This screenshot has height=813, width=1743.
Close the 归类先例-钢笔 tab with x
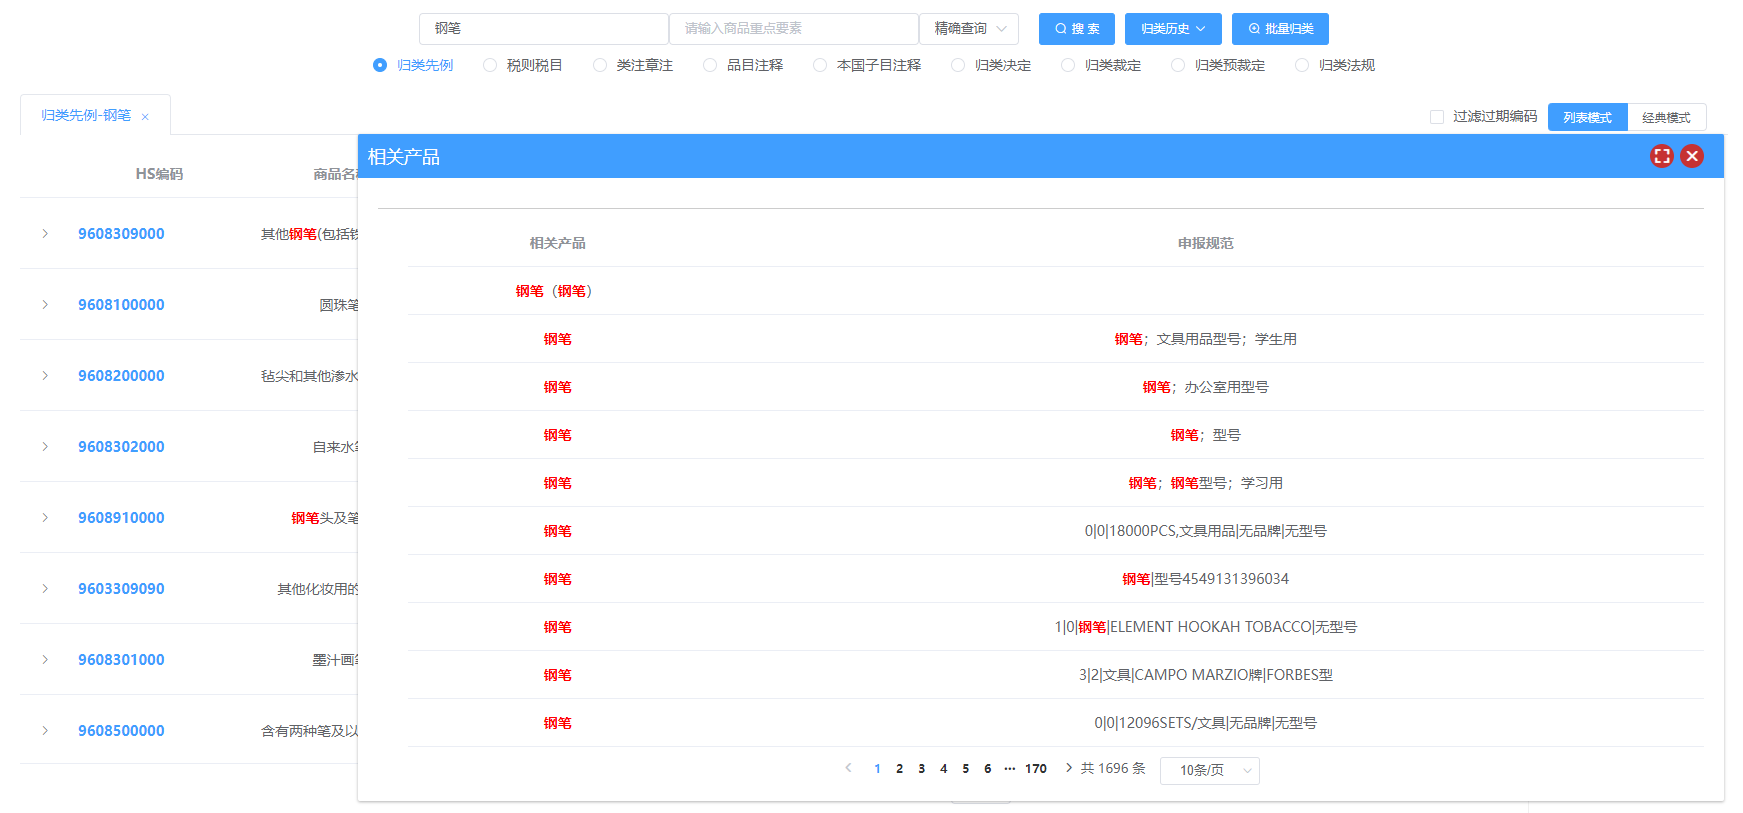tap(145, 117)
